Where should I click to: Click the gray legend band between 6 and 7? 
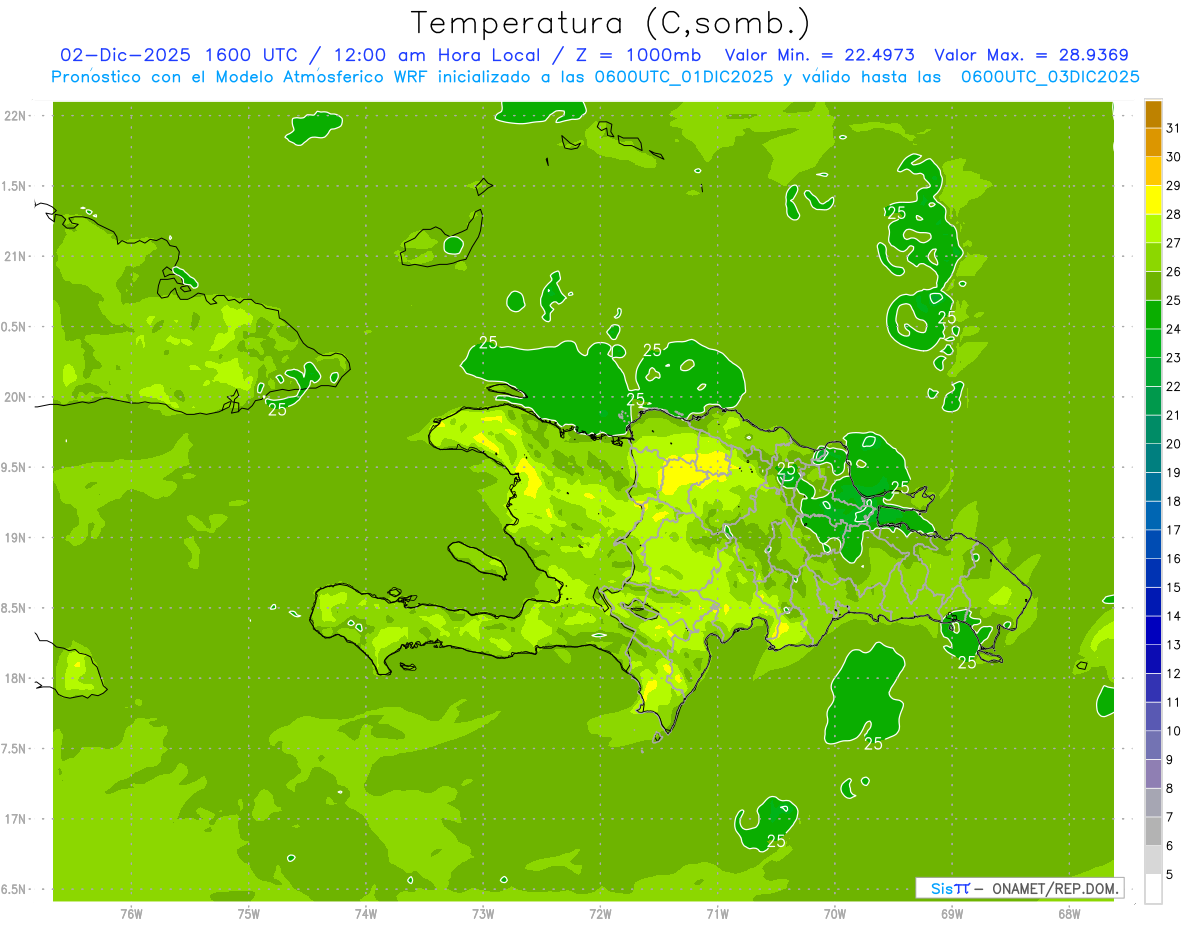[x=1153, y=831]
